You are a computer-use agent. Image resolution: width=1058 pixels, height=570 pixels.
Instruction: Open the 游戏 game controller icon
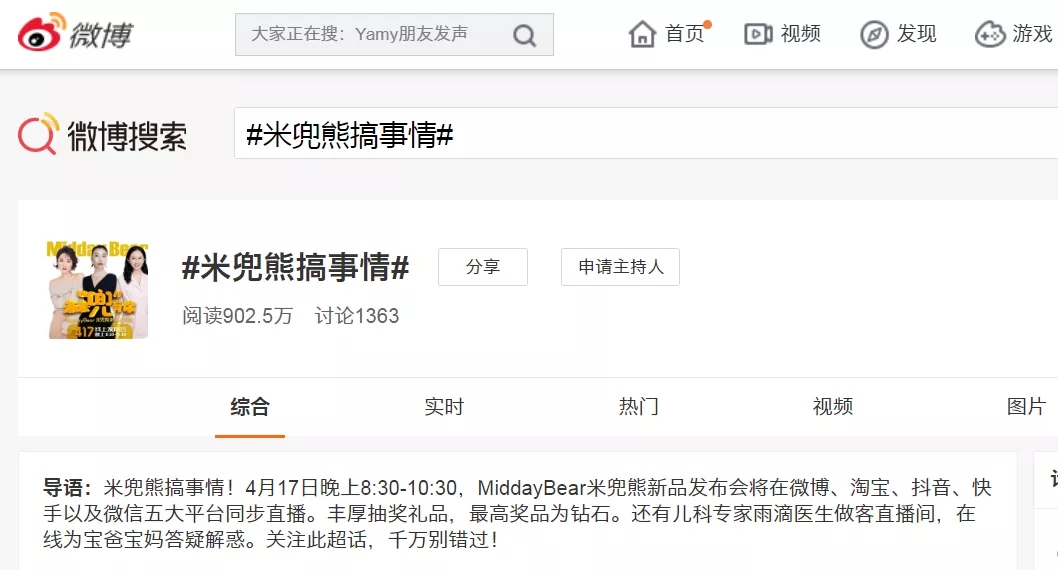[x=990, y=34]
